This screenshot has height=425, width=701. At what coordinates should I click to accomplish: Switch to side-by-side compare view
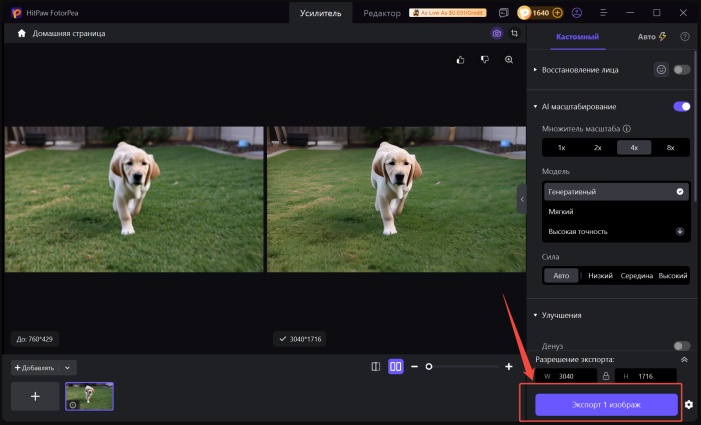tap(396, 367)
